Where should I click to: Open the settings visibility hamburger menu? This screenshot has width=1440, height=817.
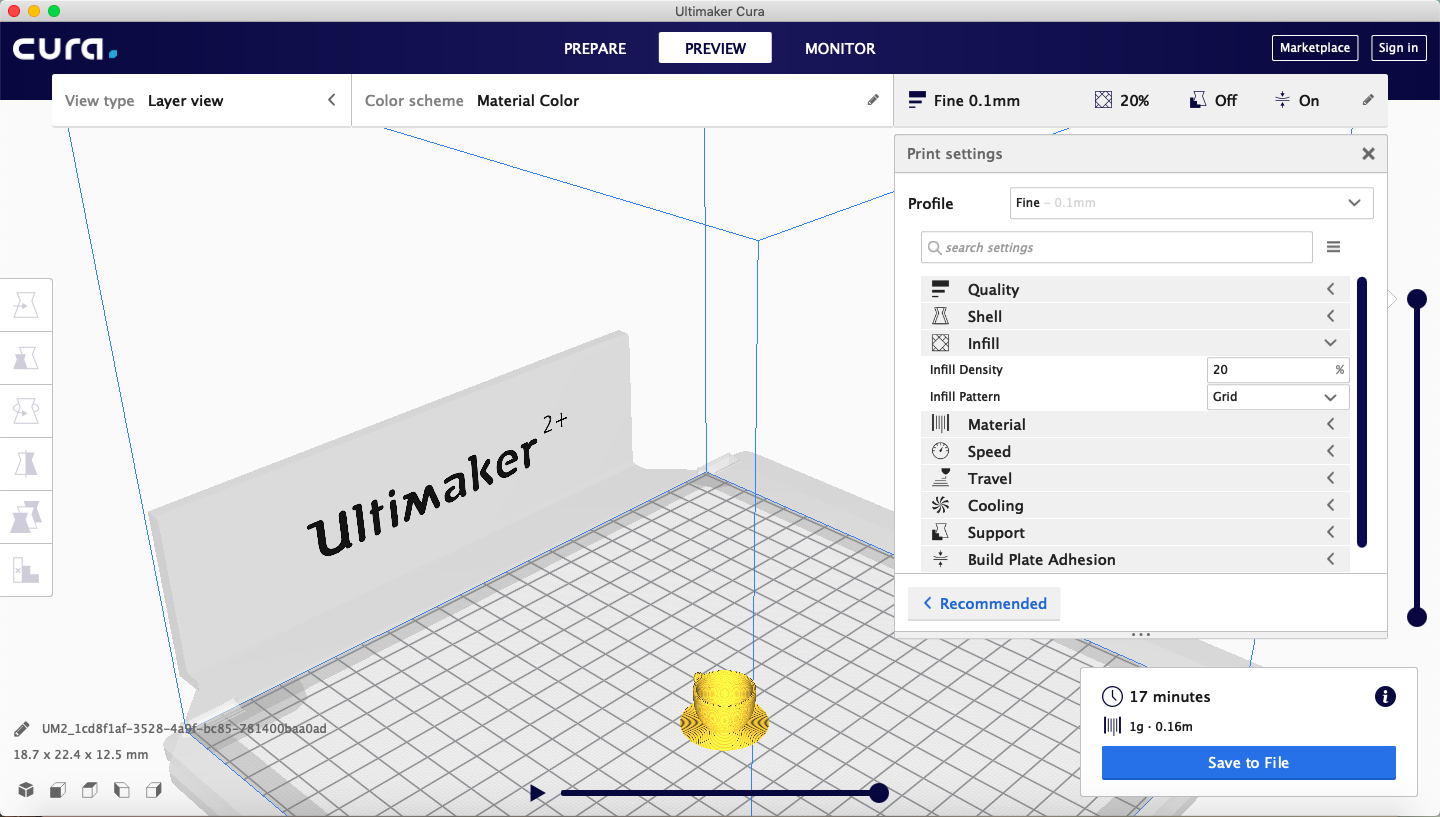[x=1333, y=247]
